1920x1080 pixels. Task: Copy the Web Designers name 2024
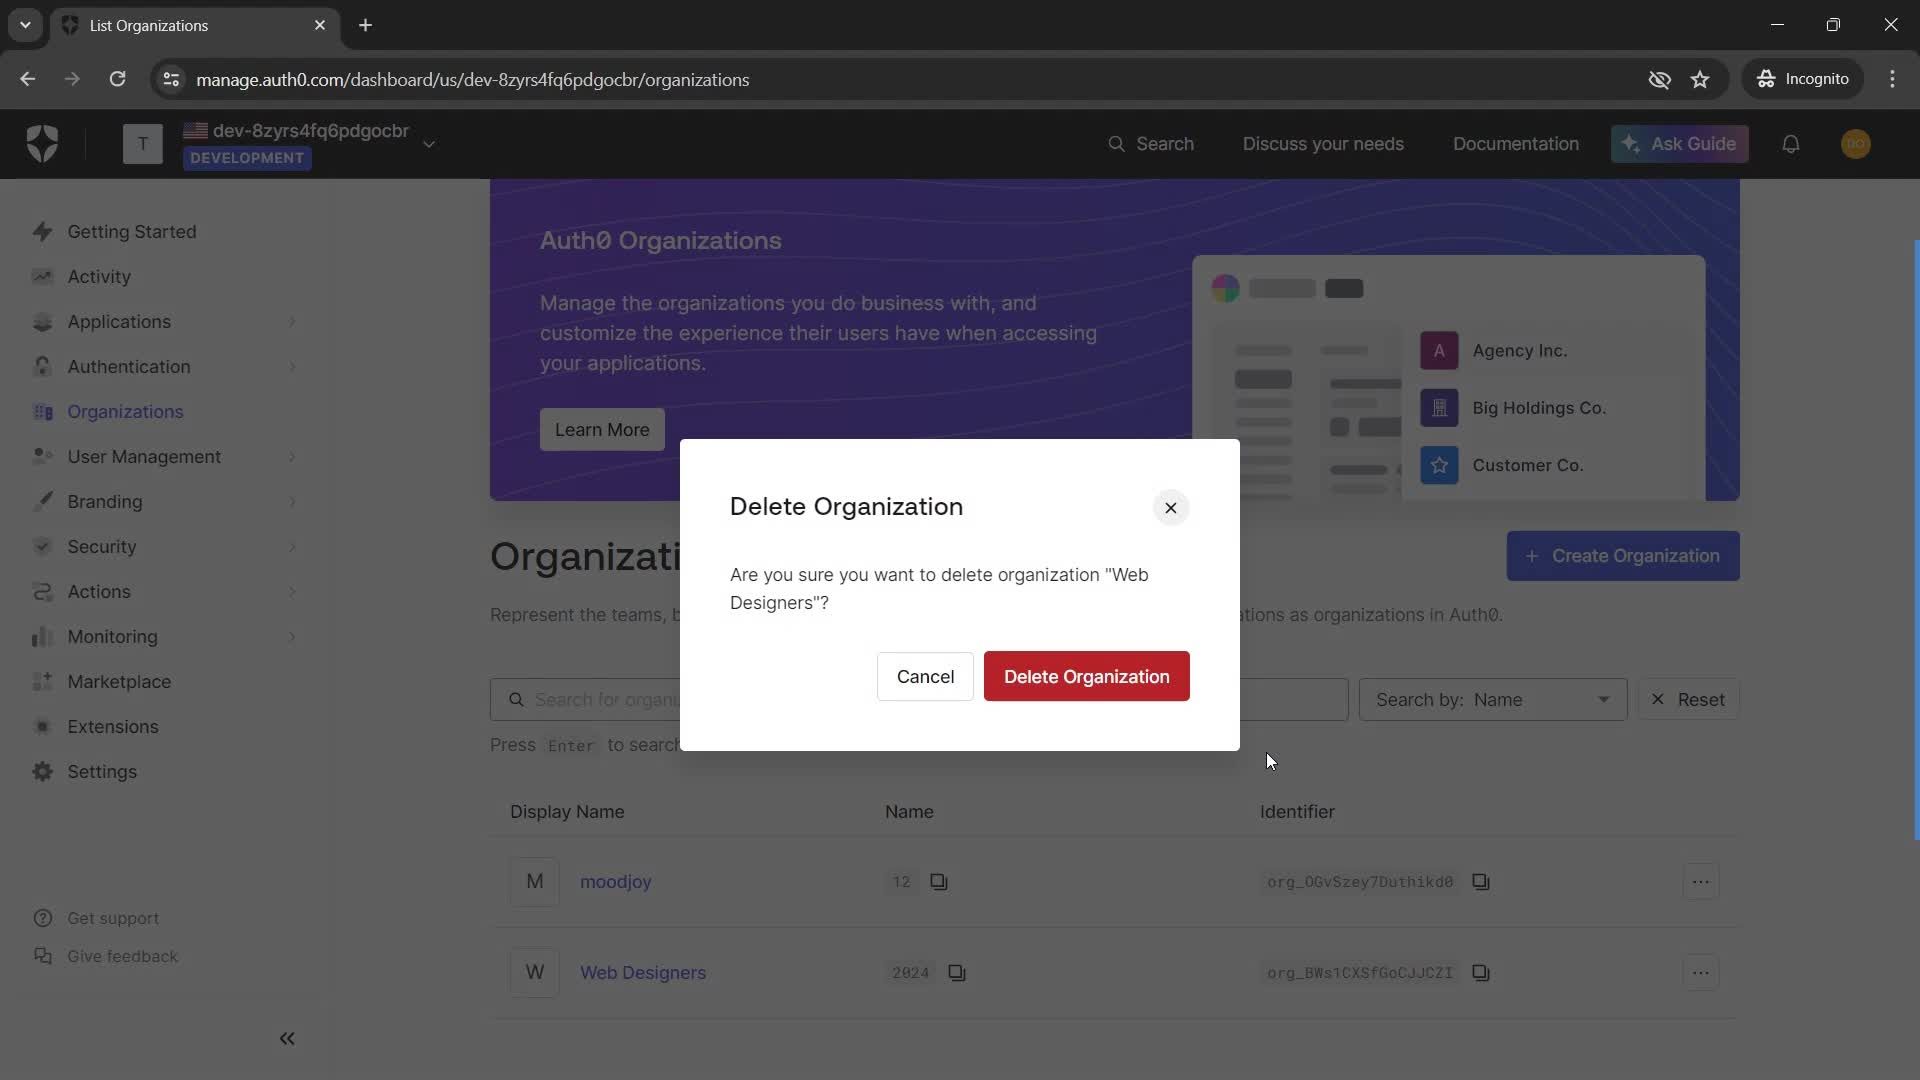[x=957, y=973]
